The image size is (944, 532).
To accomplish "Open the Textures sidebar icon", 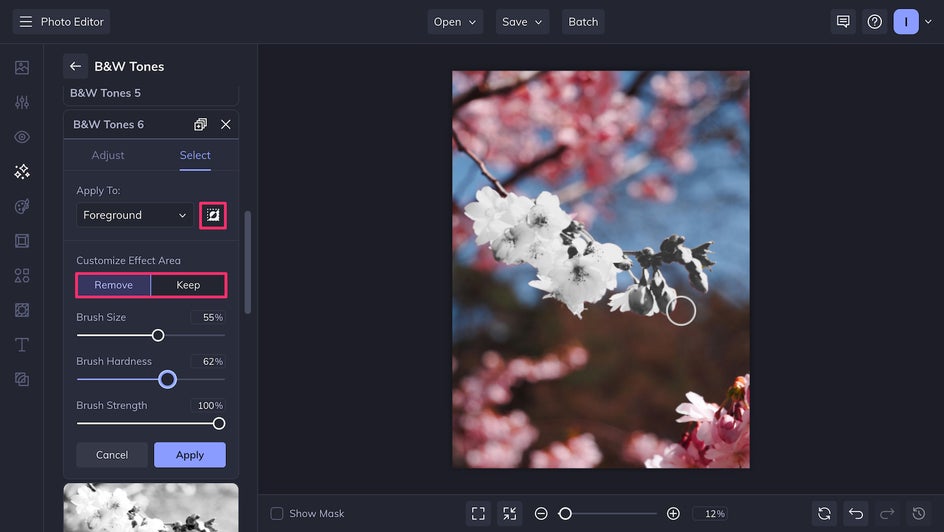I will 22,379.
